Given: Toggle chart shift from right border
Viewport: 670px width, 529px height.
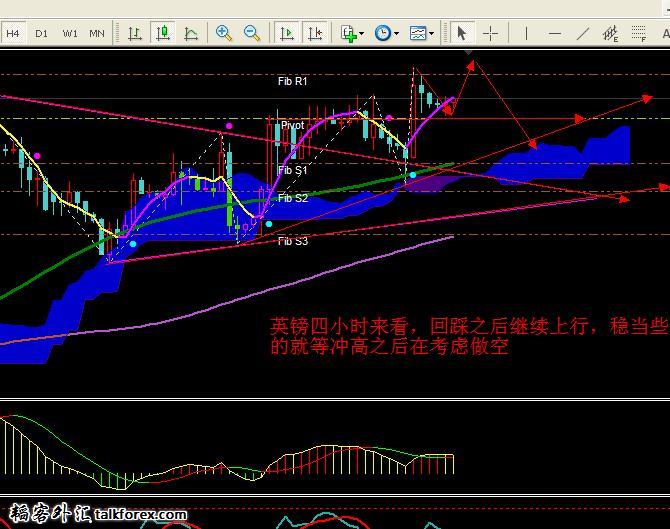Looking at the screenshot, I should tap(315, 33).
